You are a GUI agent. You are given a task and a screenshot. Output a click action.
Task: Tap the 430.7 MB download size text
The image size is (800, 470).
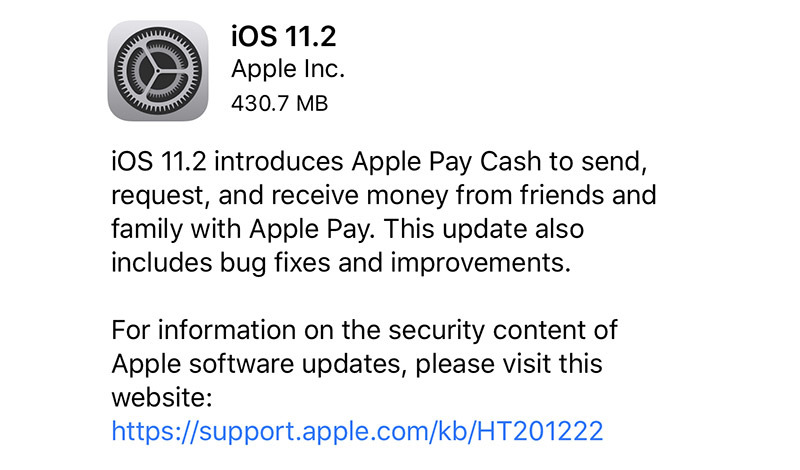[279, 104]
